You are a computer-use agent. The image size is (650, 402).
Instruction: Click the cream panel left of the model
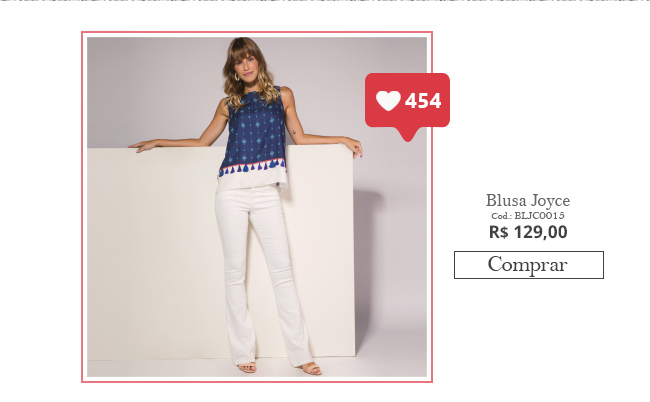(x=151, y=253)
